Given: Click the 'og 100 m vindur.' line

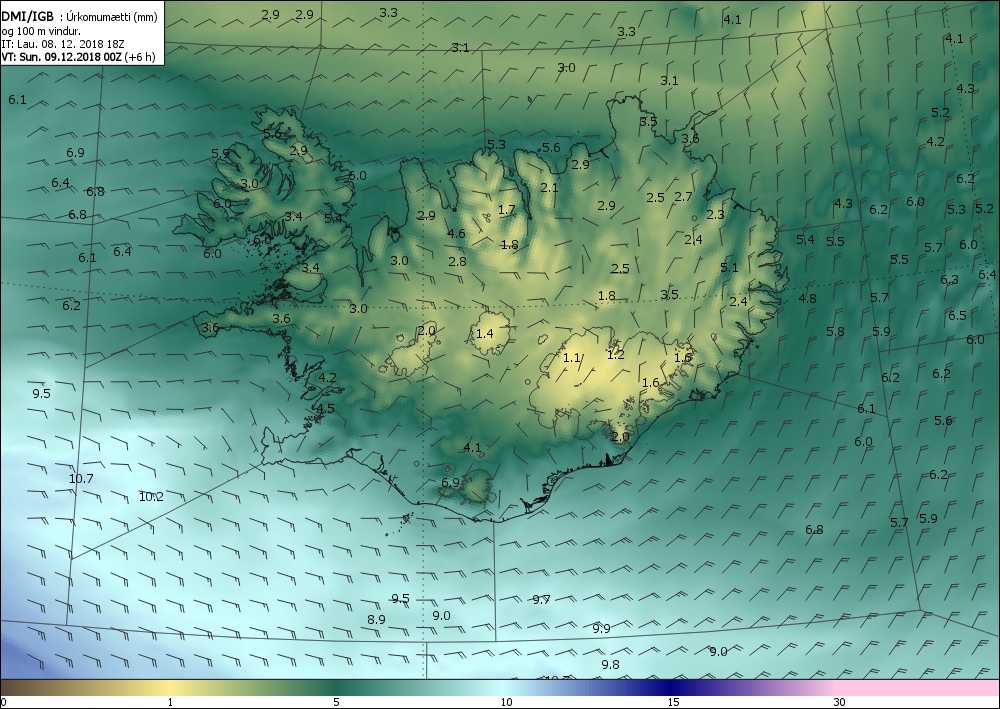Looking at the screenshot, I should [x=41, y=31].
